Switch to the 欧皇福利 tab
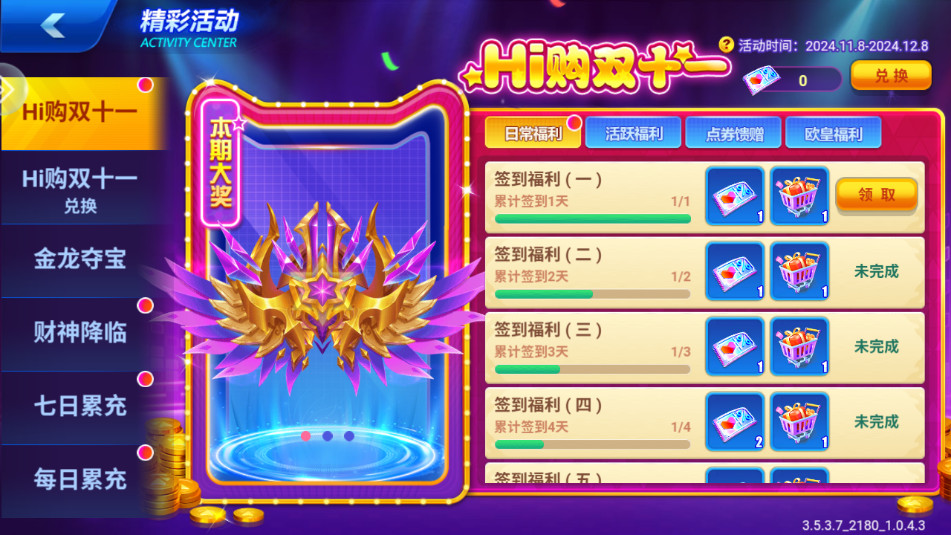The height and width of the screenshot is (535, 951). (x=833, y=133)
